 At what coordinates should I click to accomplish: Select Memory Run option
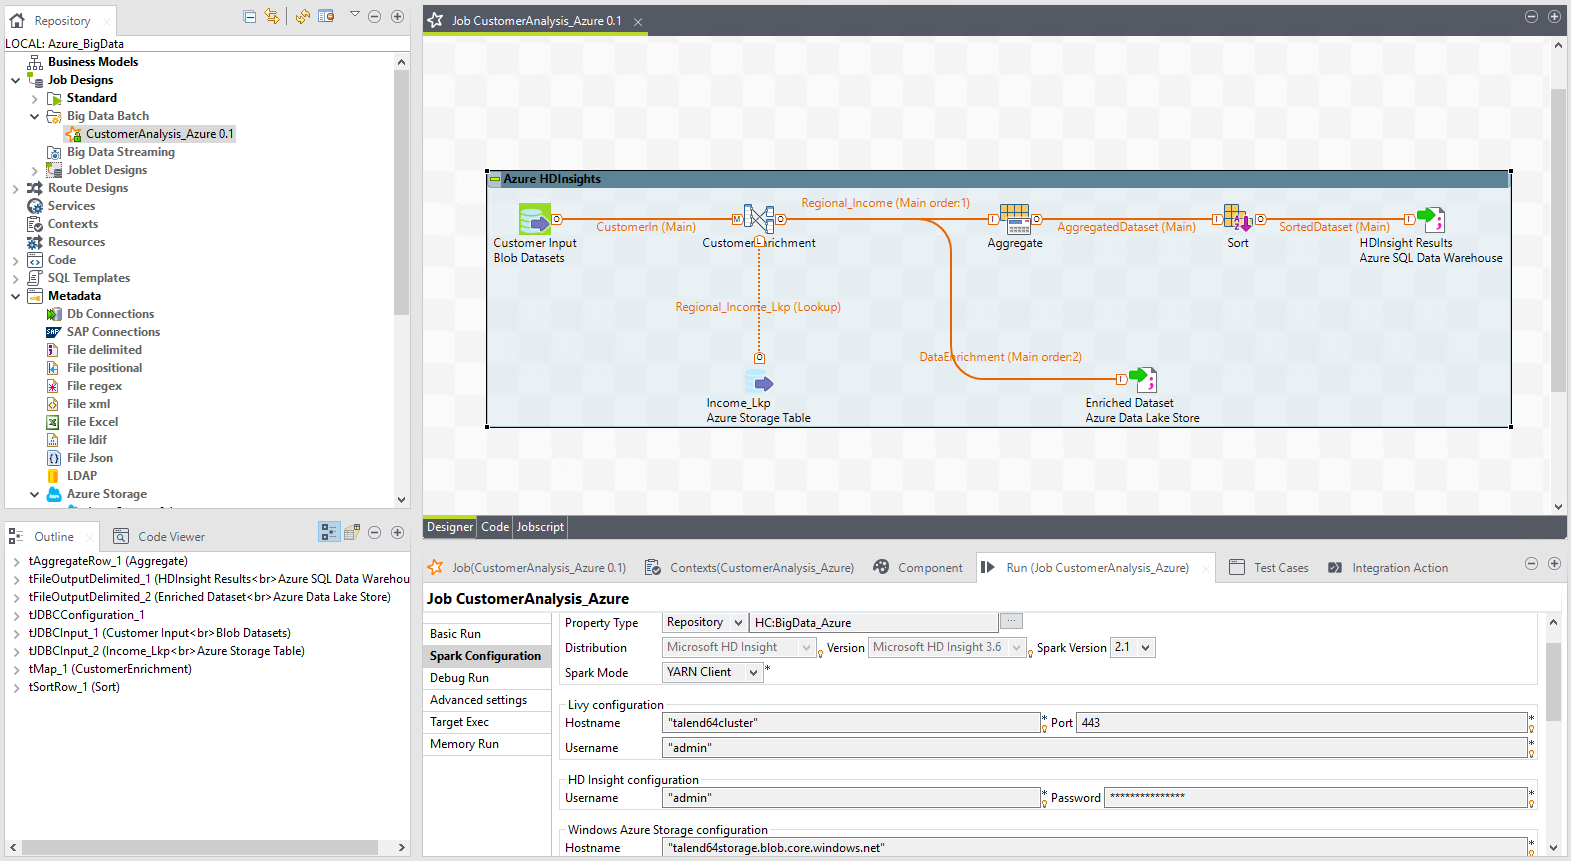(487, 744)
